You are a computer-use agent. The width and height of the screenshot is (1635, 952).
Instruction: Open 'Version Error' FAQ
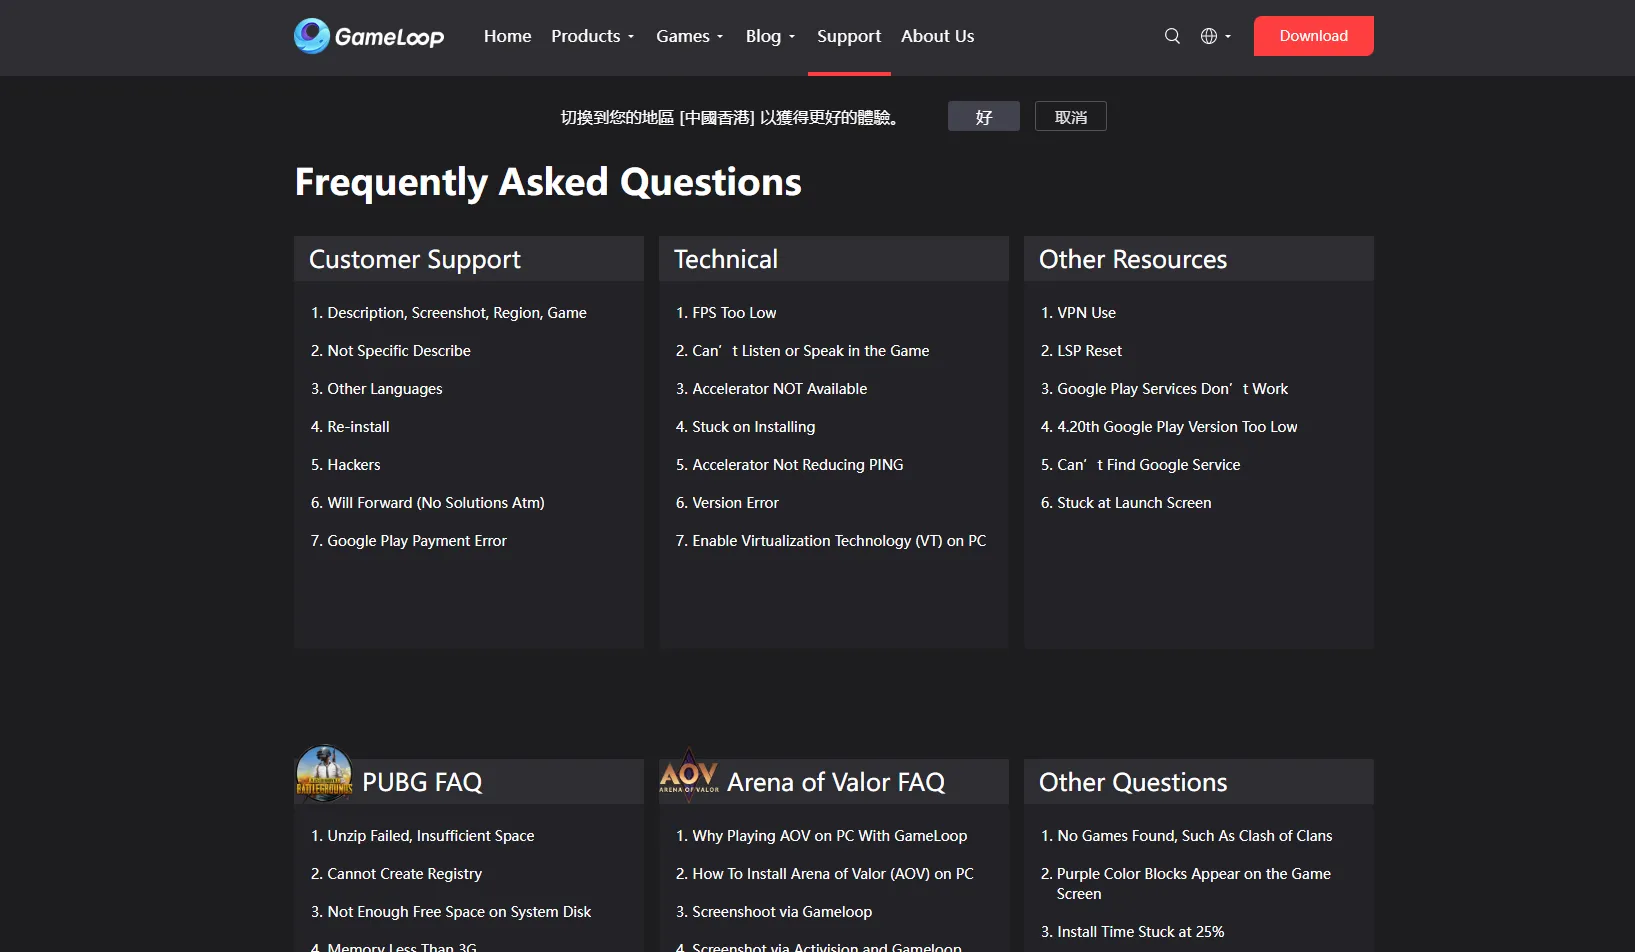[727, 503]
